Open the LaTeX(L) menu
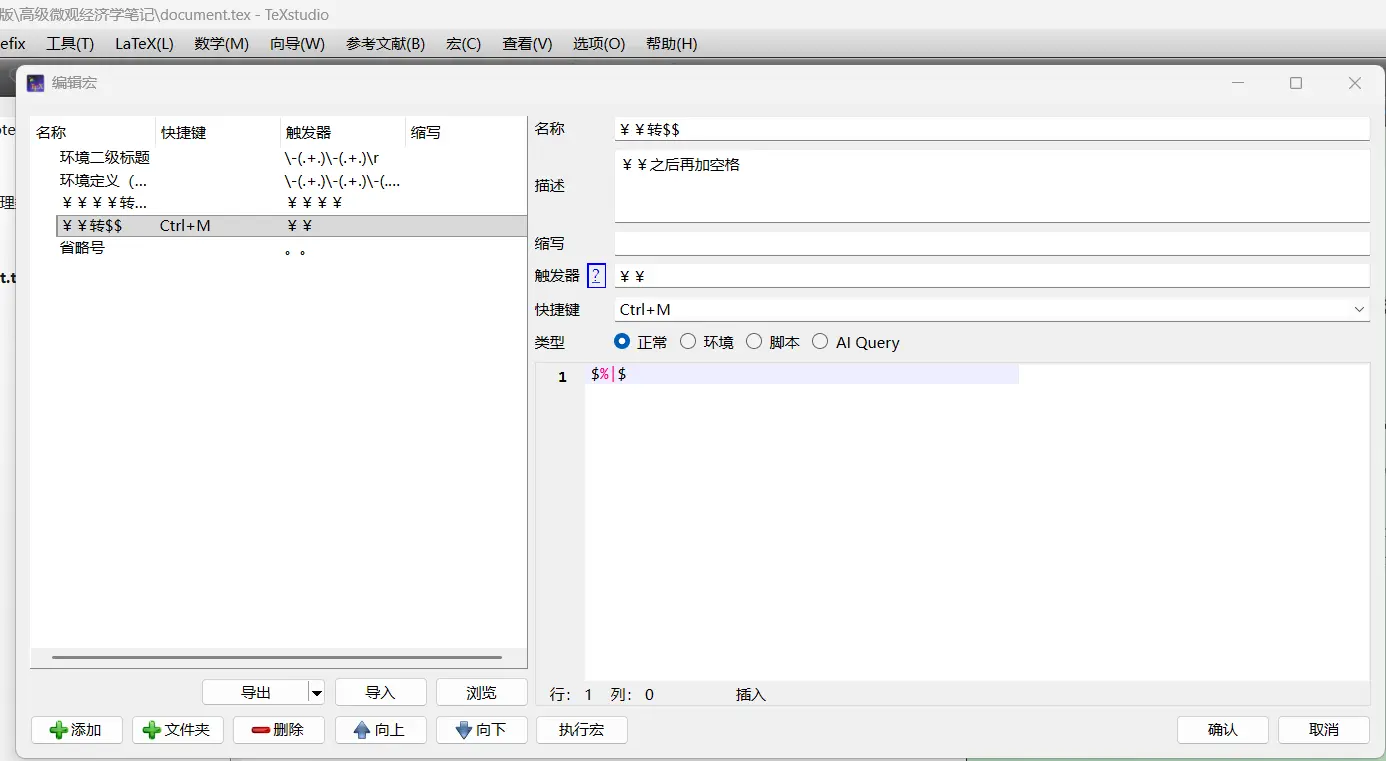1386x761 pixels. [x=144, y=44]
